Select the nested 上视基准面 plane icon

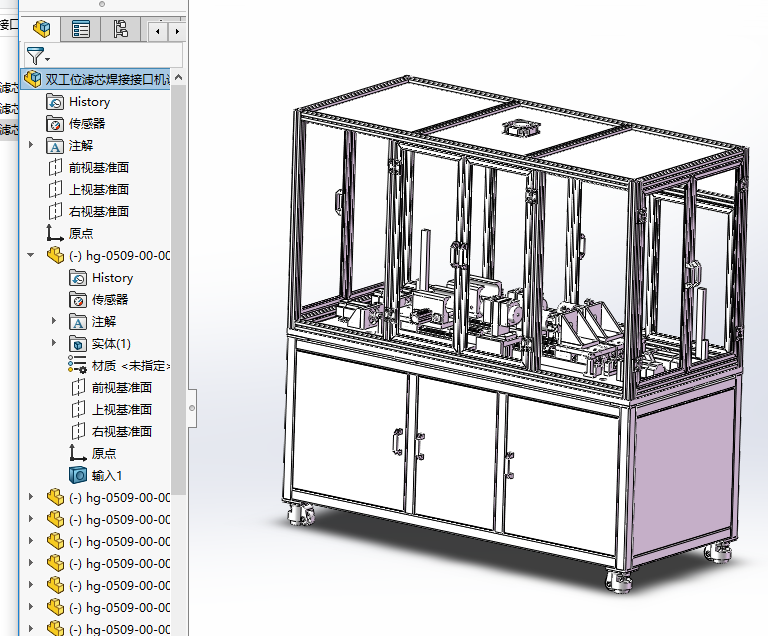point(78,410)
